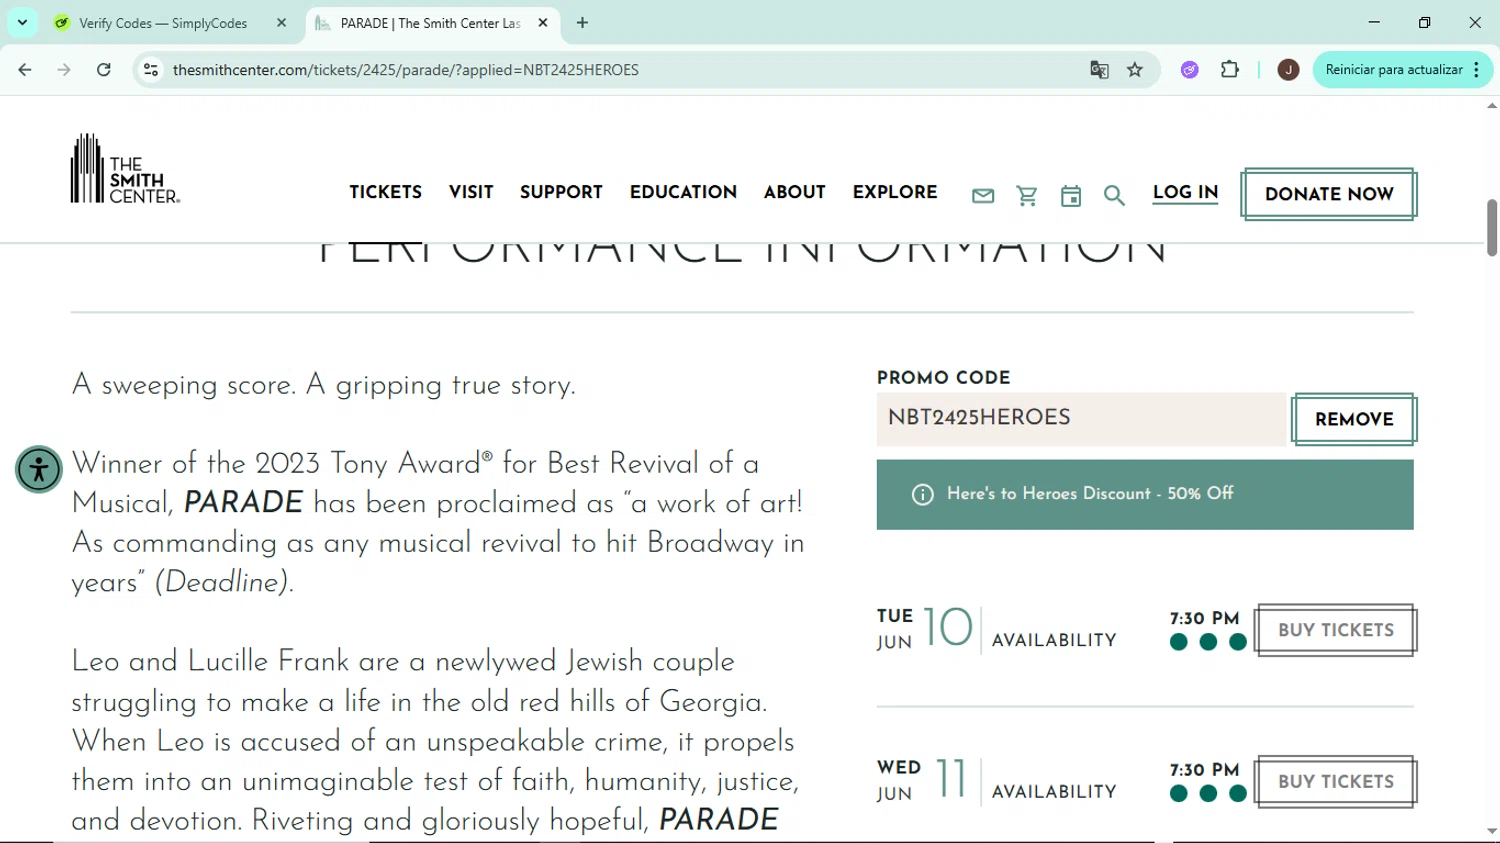Open the VISIT menu
Image resolution: width=1500 pixels, height=843 pixels.
tap(471, 193)
